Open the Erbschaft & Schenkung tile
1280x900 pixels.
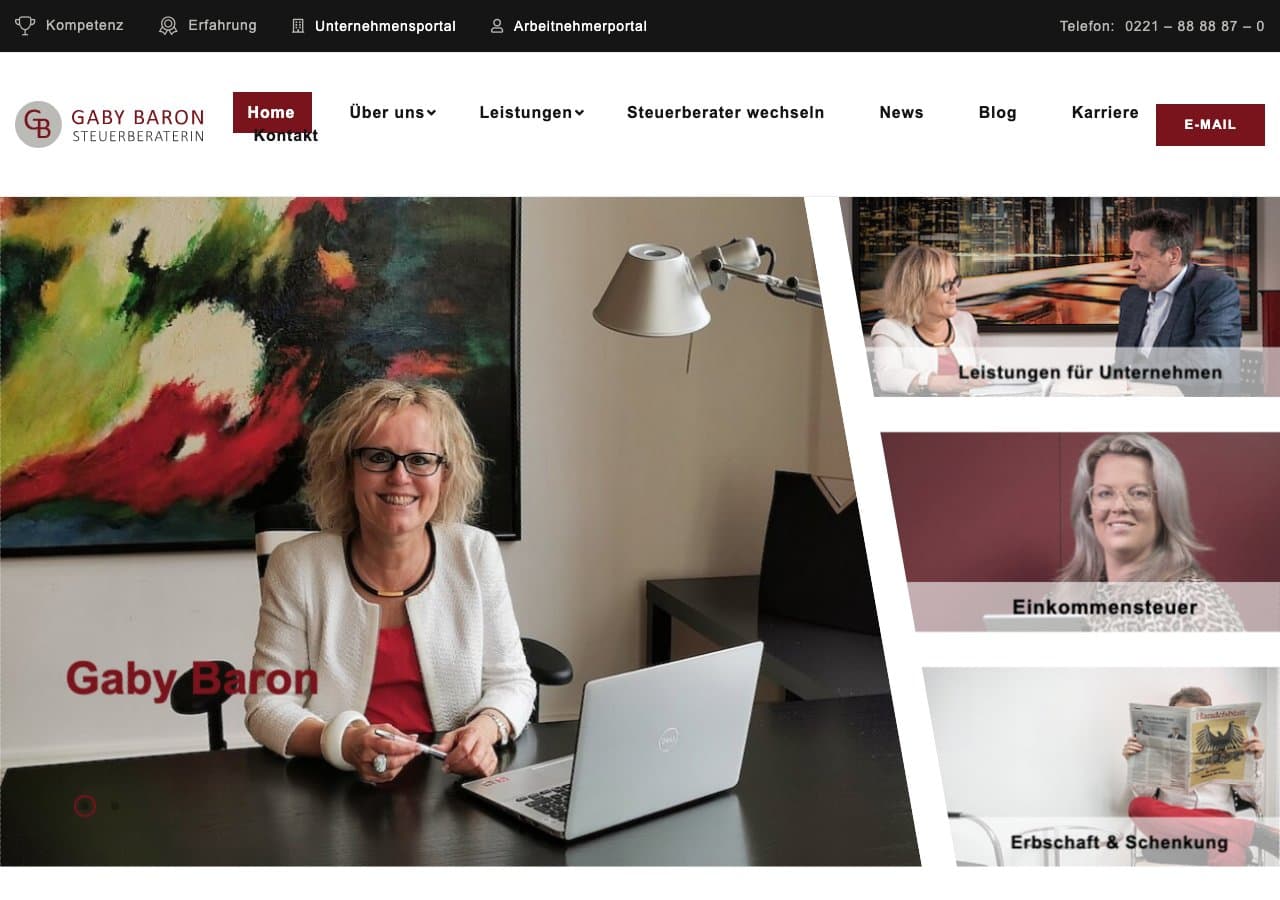[1100, 766]
